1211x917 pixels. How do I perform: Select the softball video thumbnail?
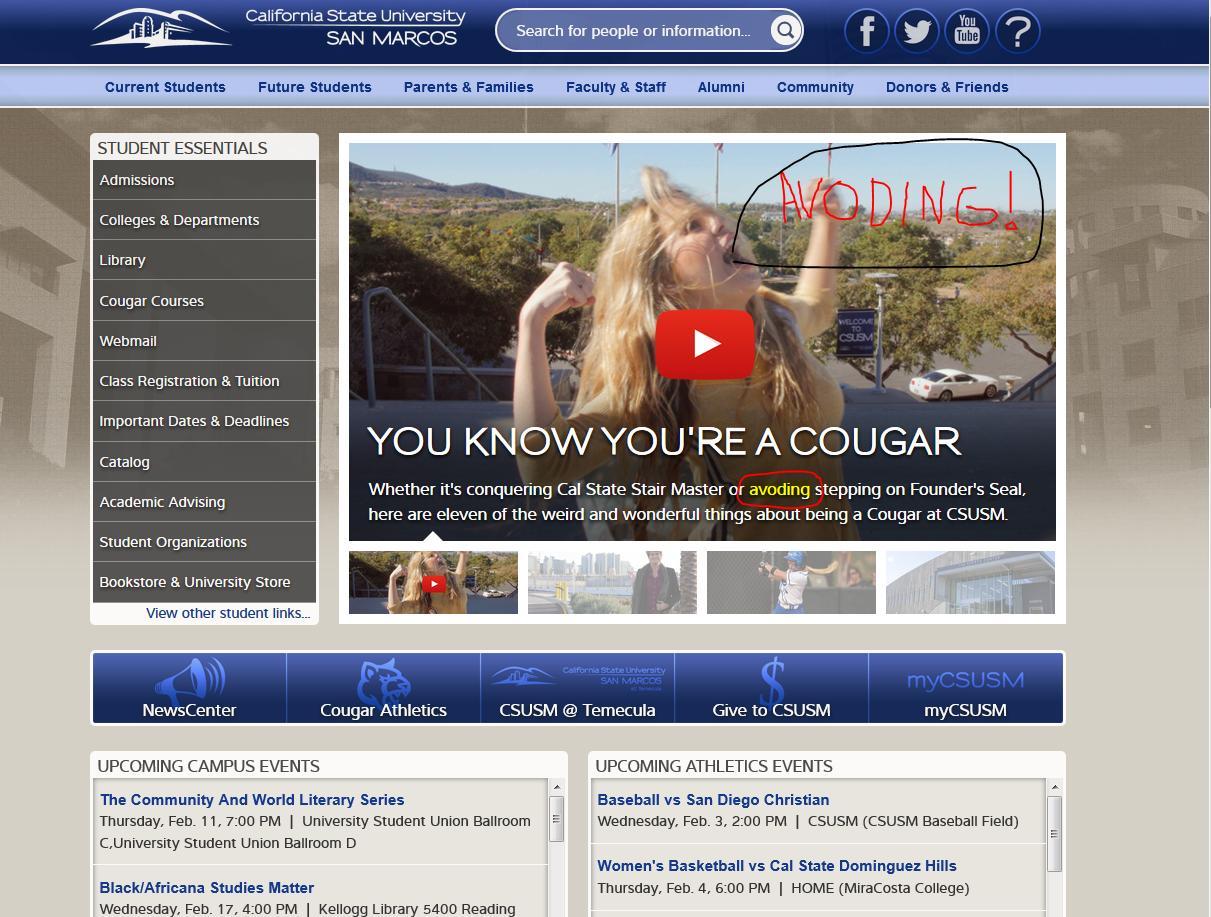click(791, 582)
